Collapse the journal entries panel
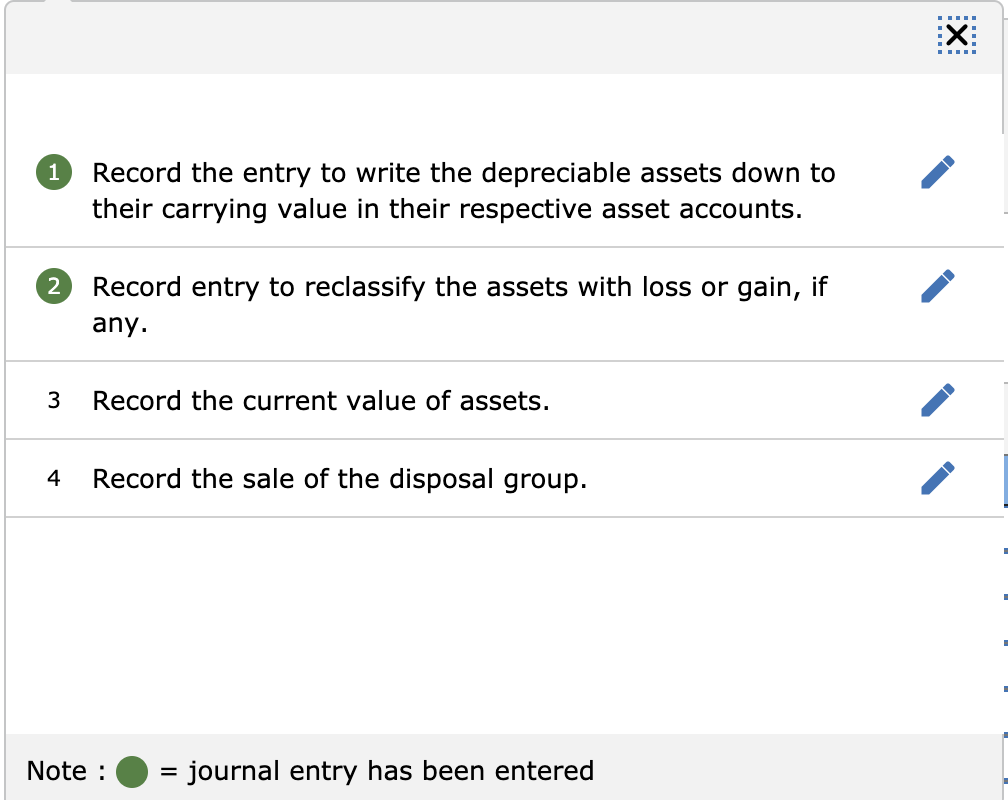Viewport: 1008px width, 800px height. coord(957,34)
